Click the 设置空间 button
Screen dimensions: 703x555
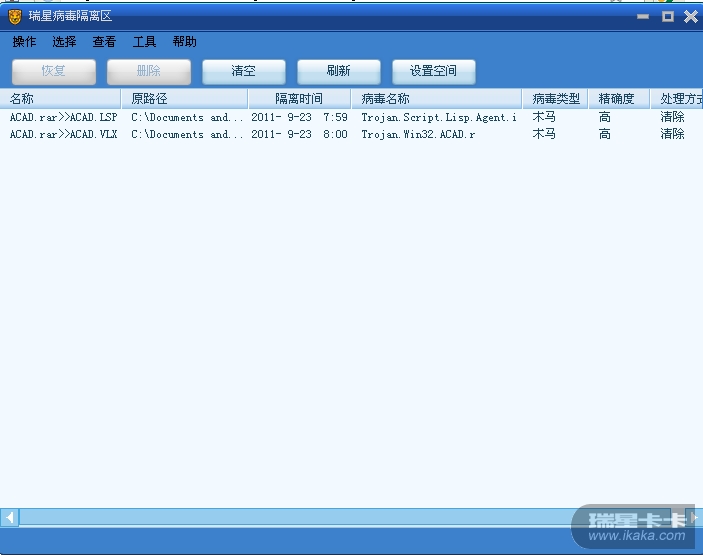[434, 71]
